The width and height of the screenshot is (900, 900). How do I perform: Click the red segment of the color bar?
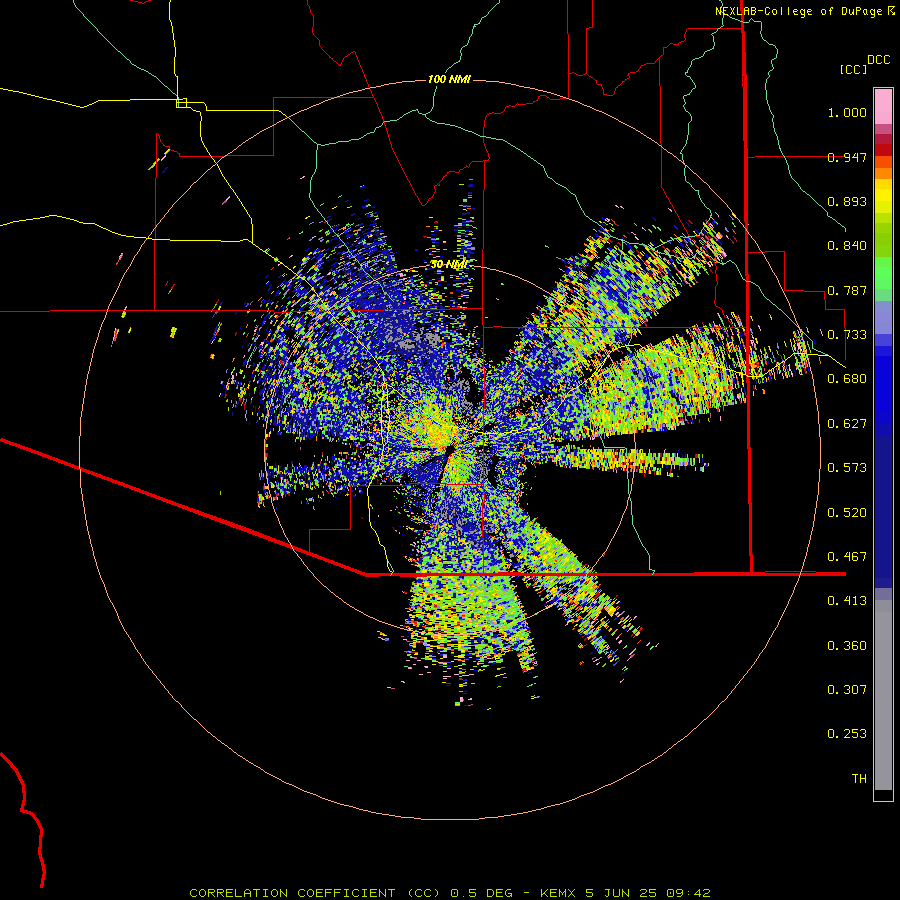pos(883,150)
